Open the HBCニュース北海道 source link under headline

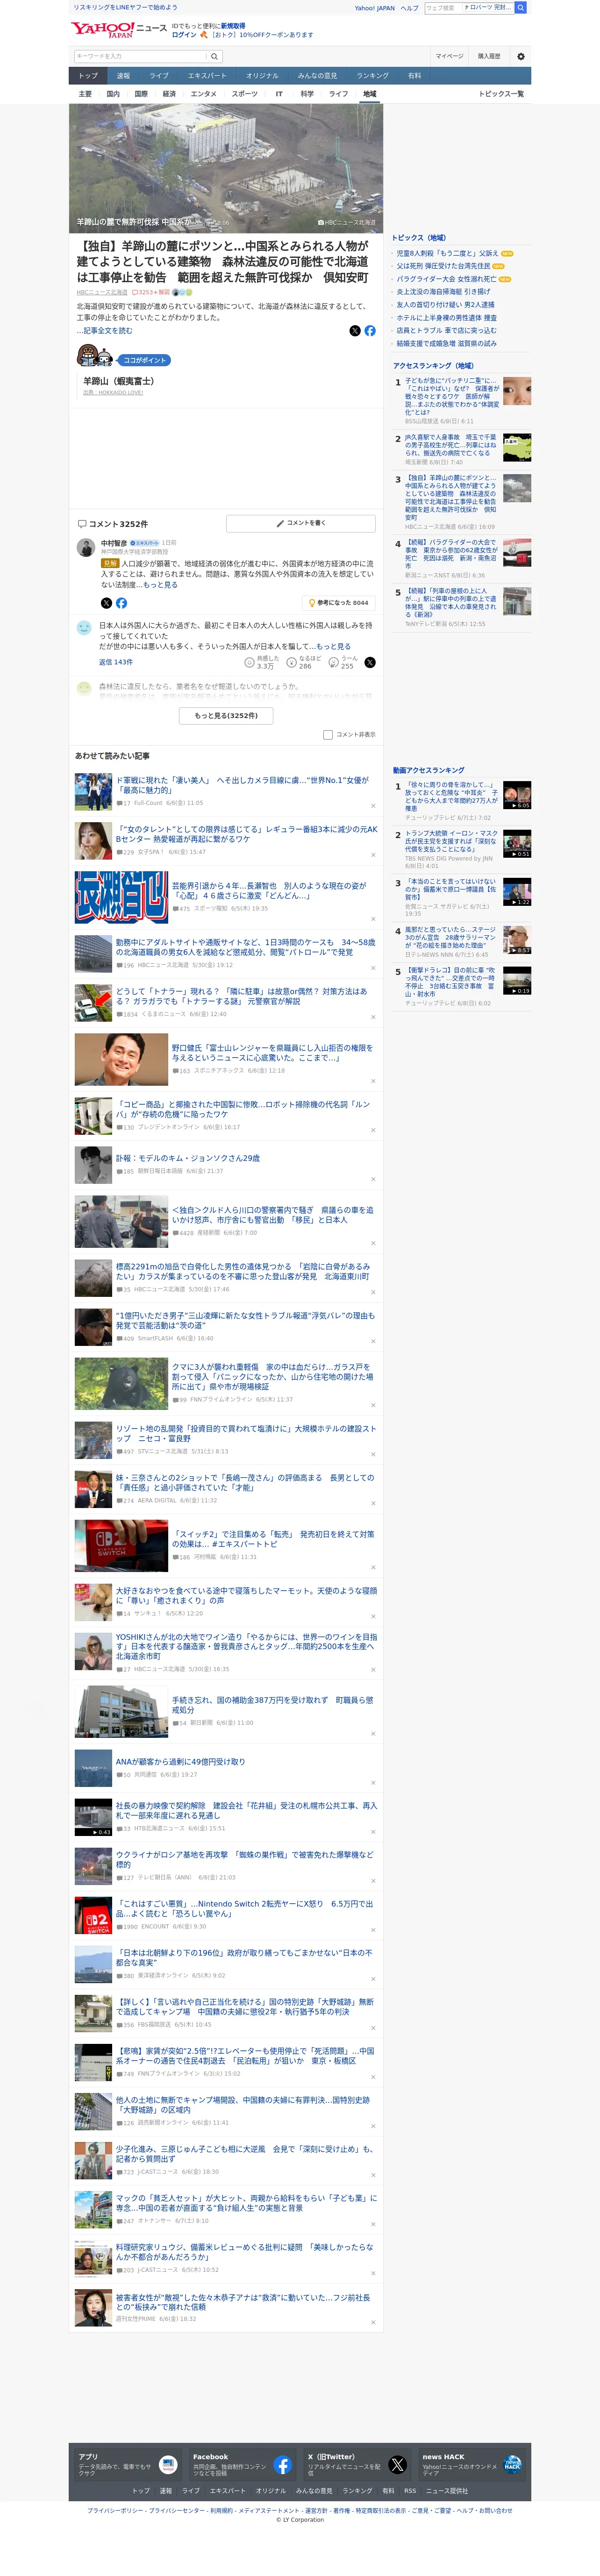click(102, 292)
